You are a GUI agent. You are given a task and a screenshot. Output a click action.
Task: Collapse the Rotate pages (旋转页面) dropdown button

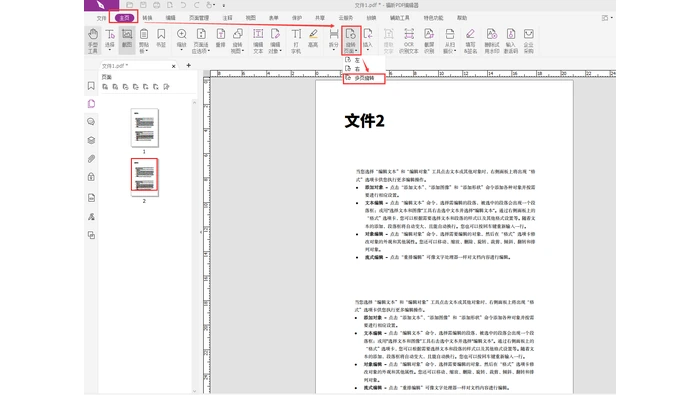[x=351, y=41]
